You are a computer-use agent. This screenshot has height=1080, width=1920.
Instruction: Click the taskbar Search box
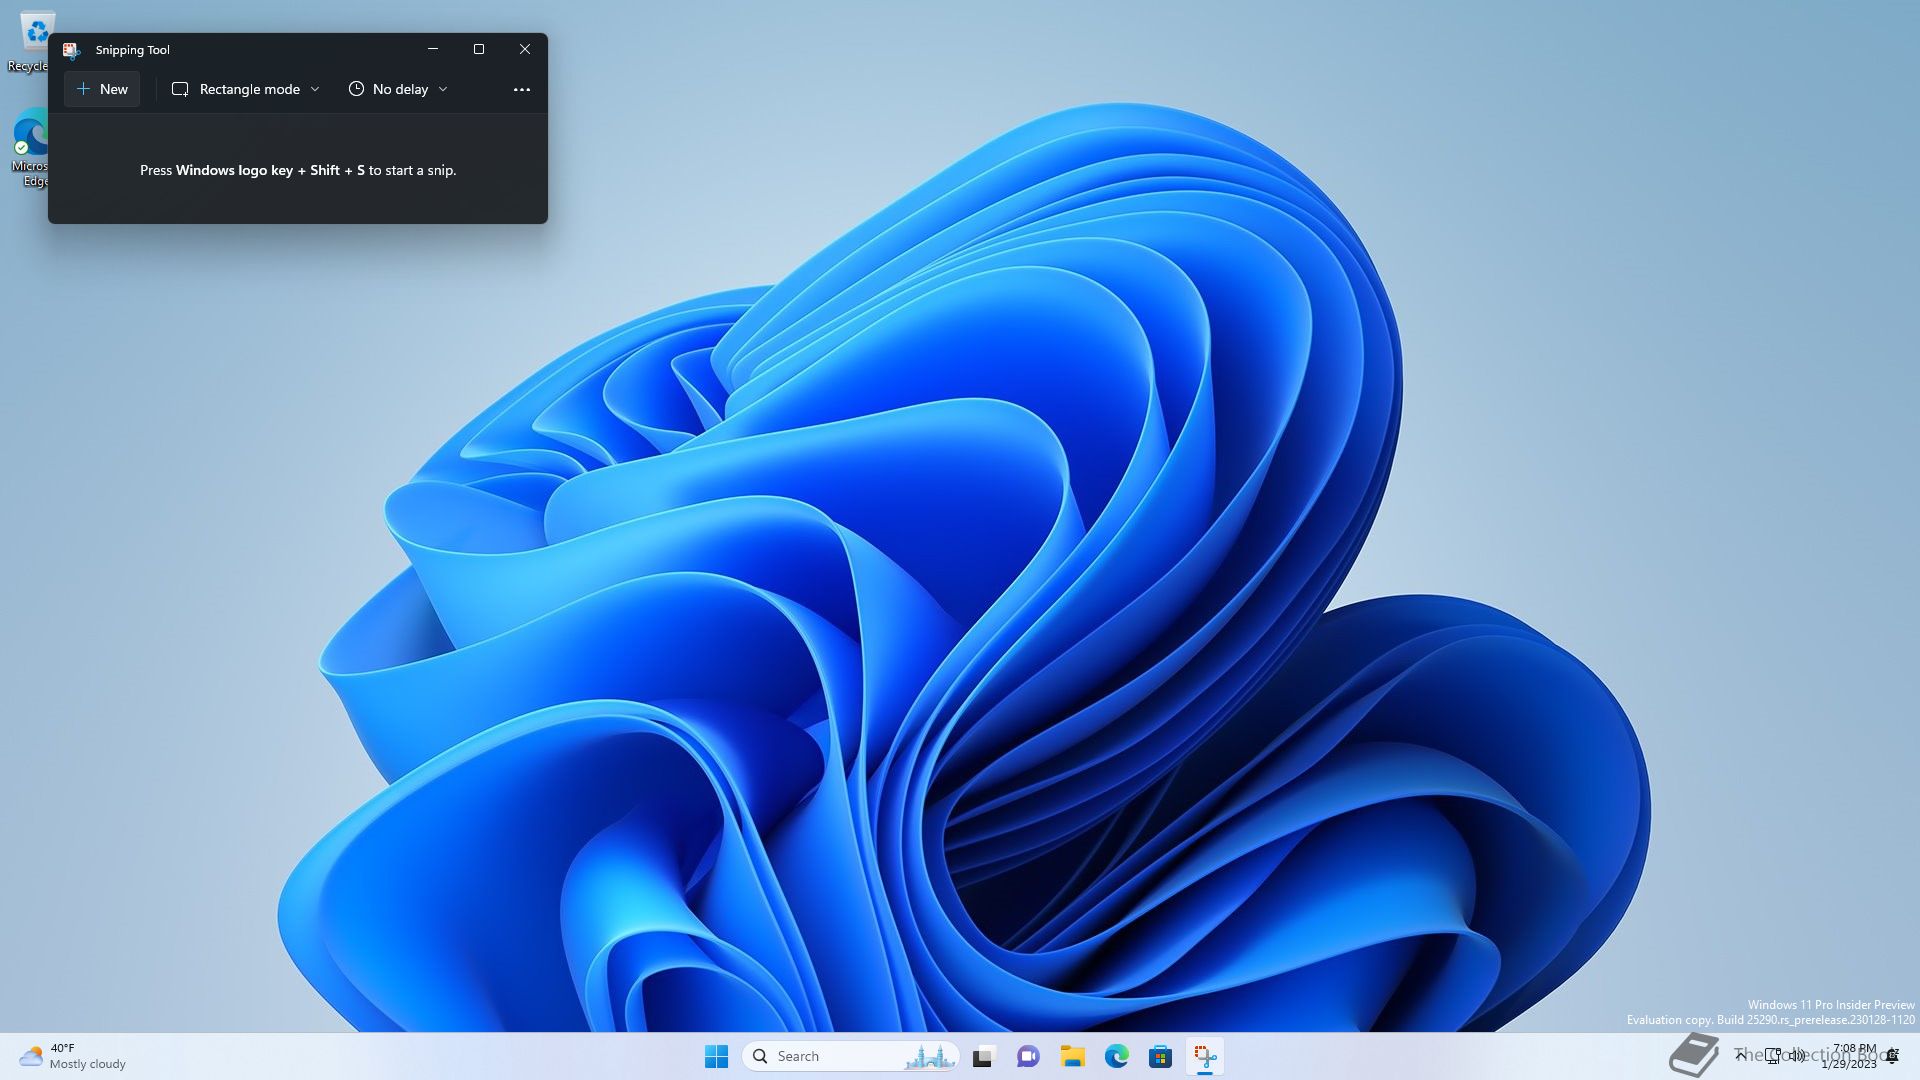click(x=851, y=1056)
